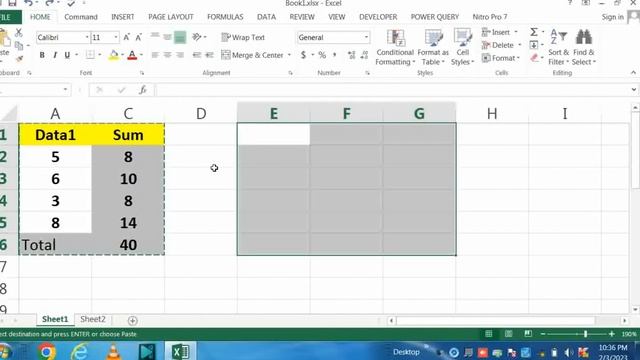Image resolution: width=640 pixels, height=360 pixels.
Task: Click the Cut scissors icon
Action: (x=18, y=33)
